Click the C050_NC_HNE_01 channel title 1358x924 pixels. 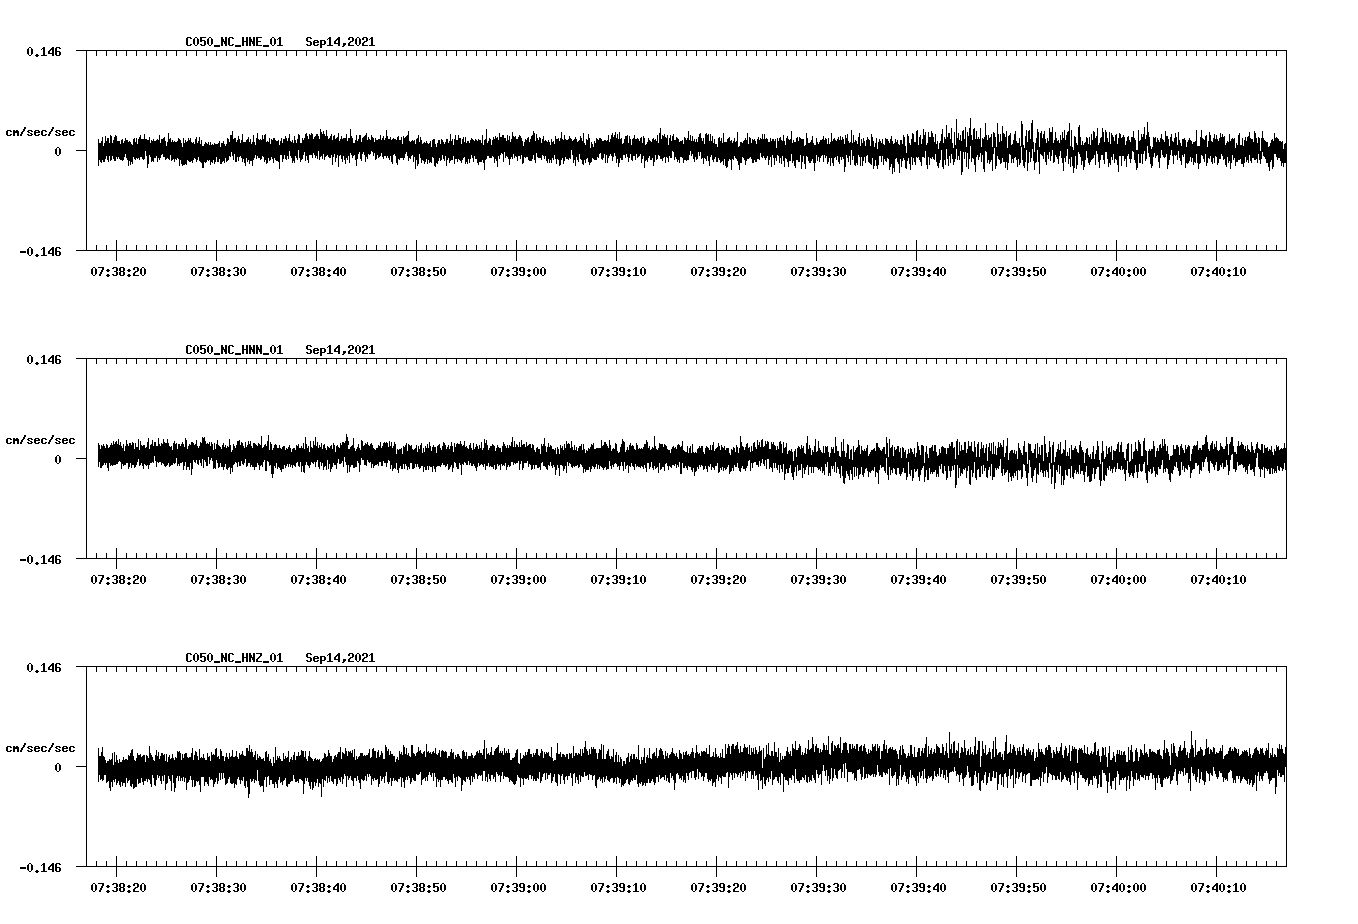(234, 42)
